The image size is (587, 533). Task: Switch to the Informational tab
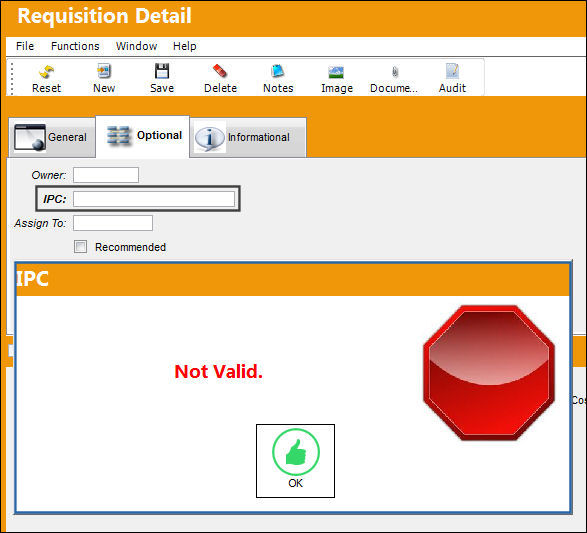[248, 137]
